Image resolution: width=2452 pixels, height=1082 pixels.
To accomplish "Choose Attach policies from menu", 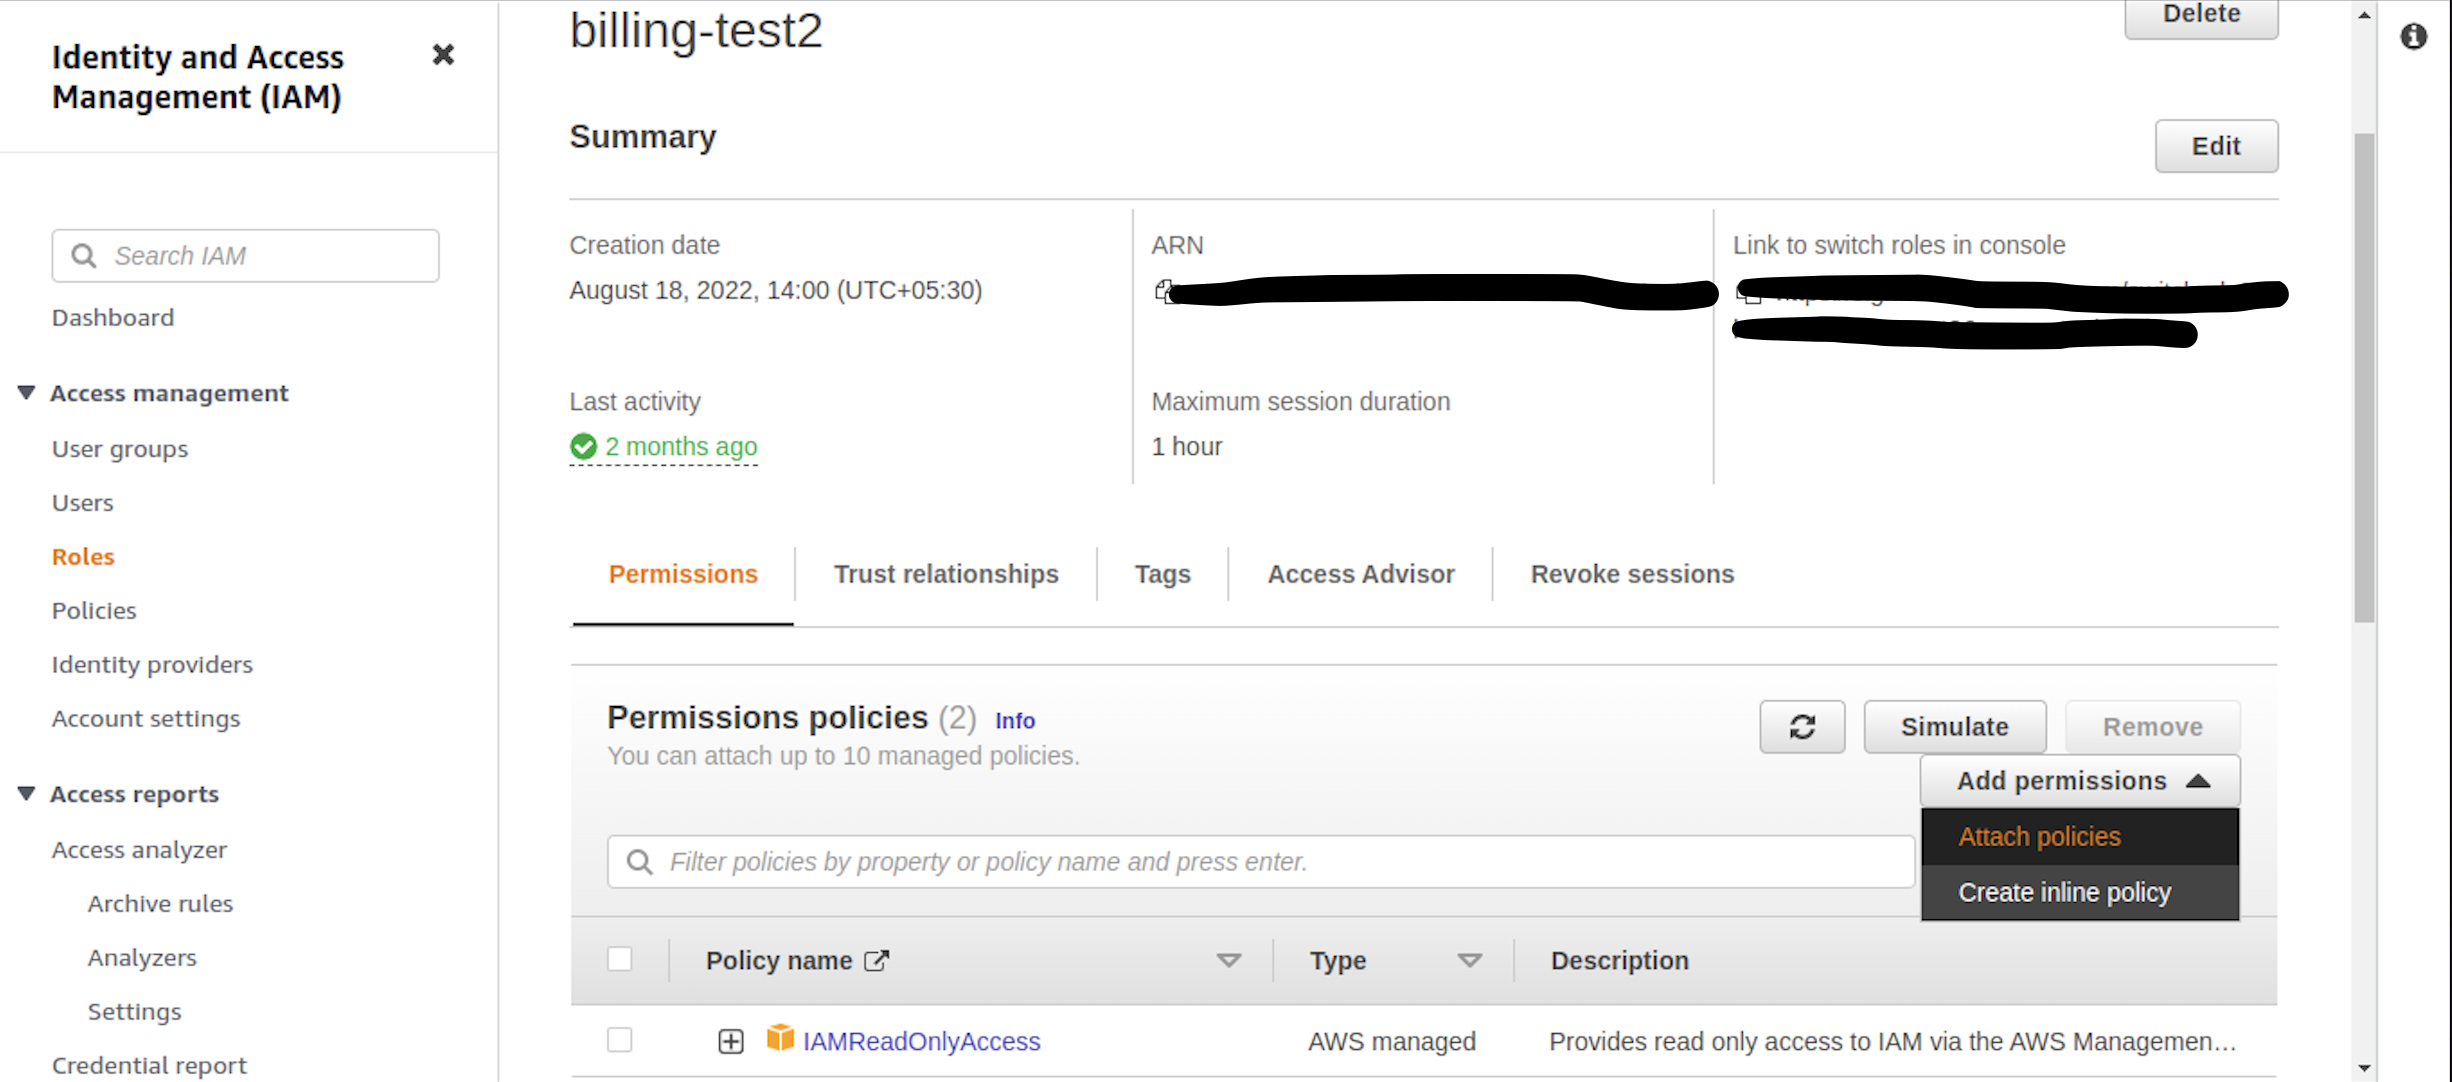I will (x=2080, y=837).
